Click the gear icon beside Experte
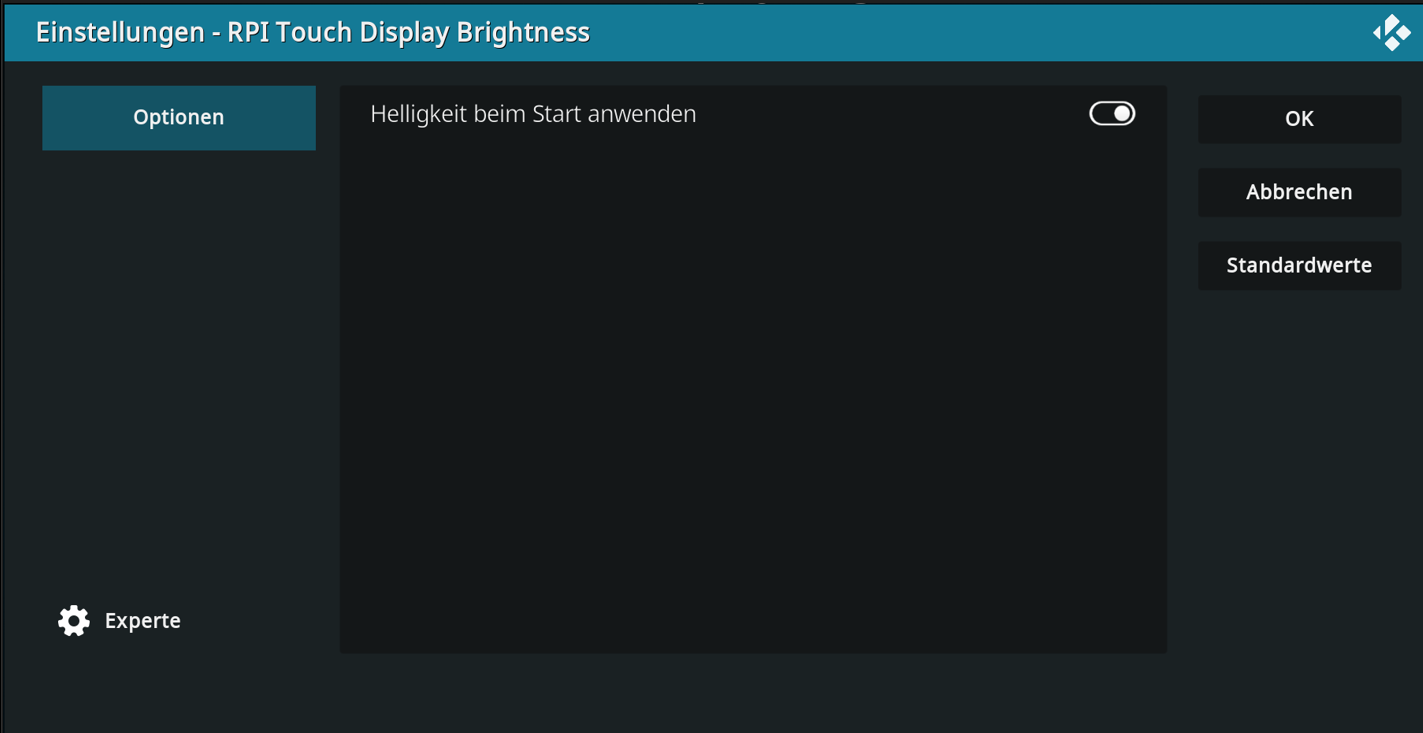Viewport: 1423px width, 733px height. point(74,621)
